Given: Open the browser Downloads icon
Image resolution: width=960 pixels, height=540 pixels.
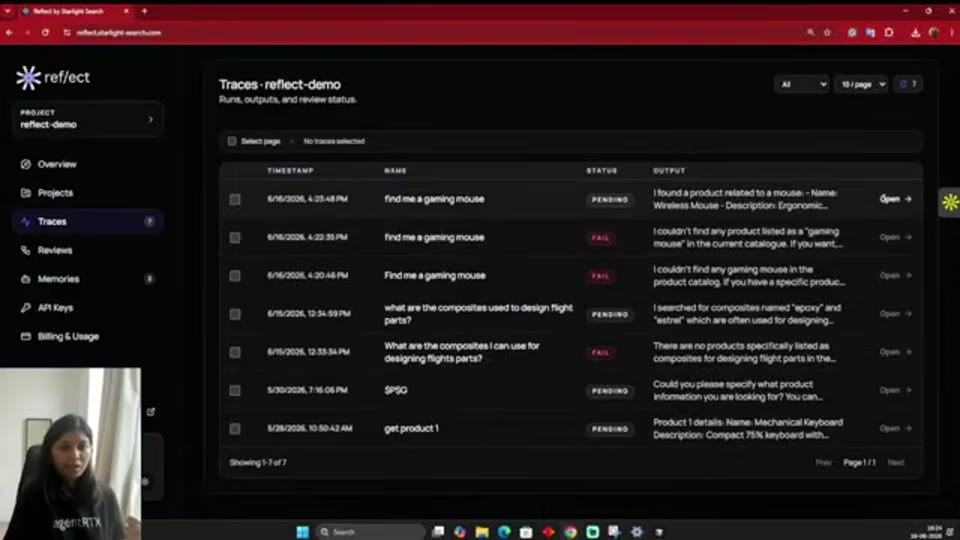Looking at the screenshot, I should [915, 32].
